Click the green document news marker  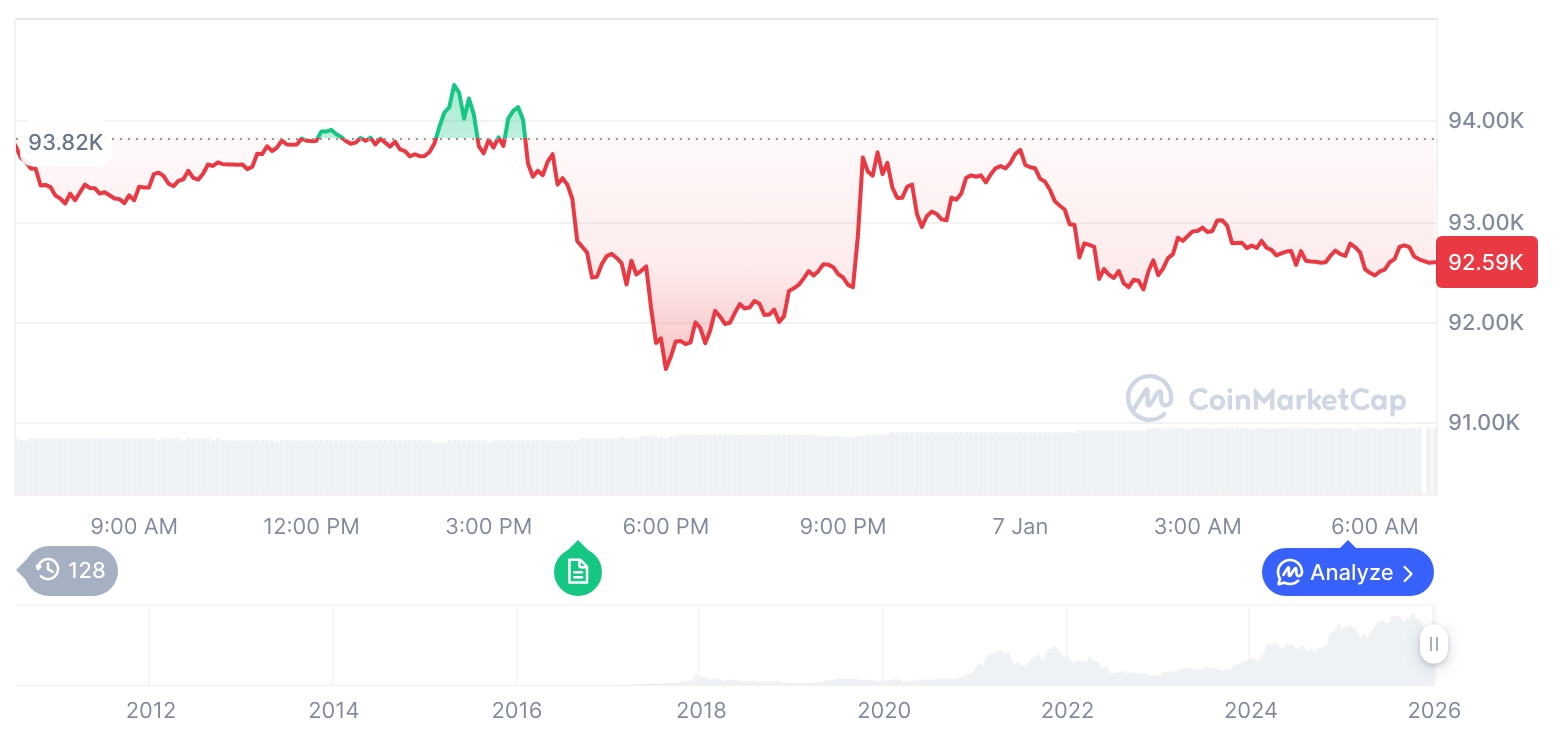[x=578, y=571]
